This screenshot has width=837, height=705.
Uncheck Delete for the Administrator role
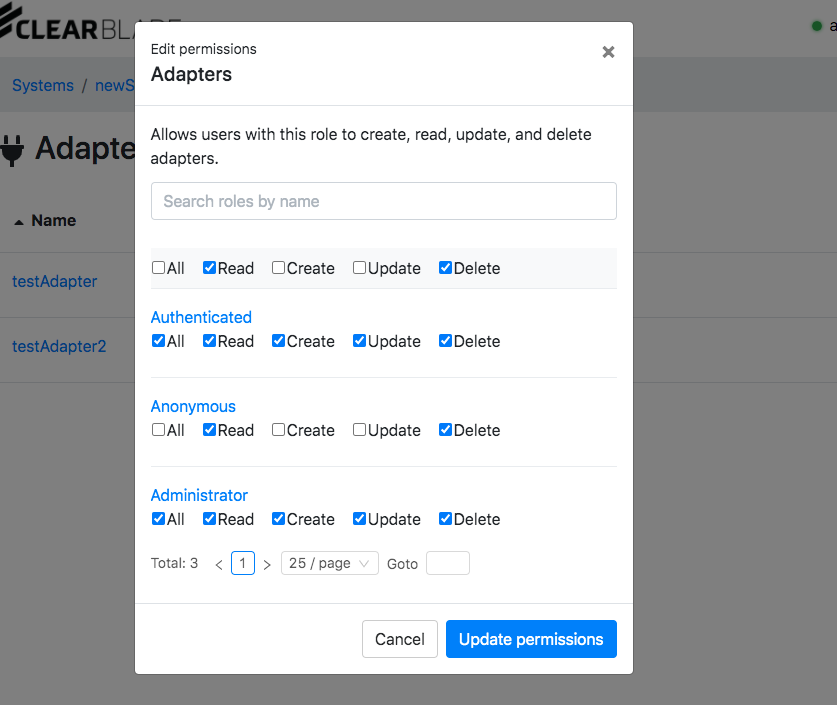(x=446, y=519)
